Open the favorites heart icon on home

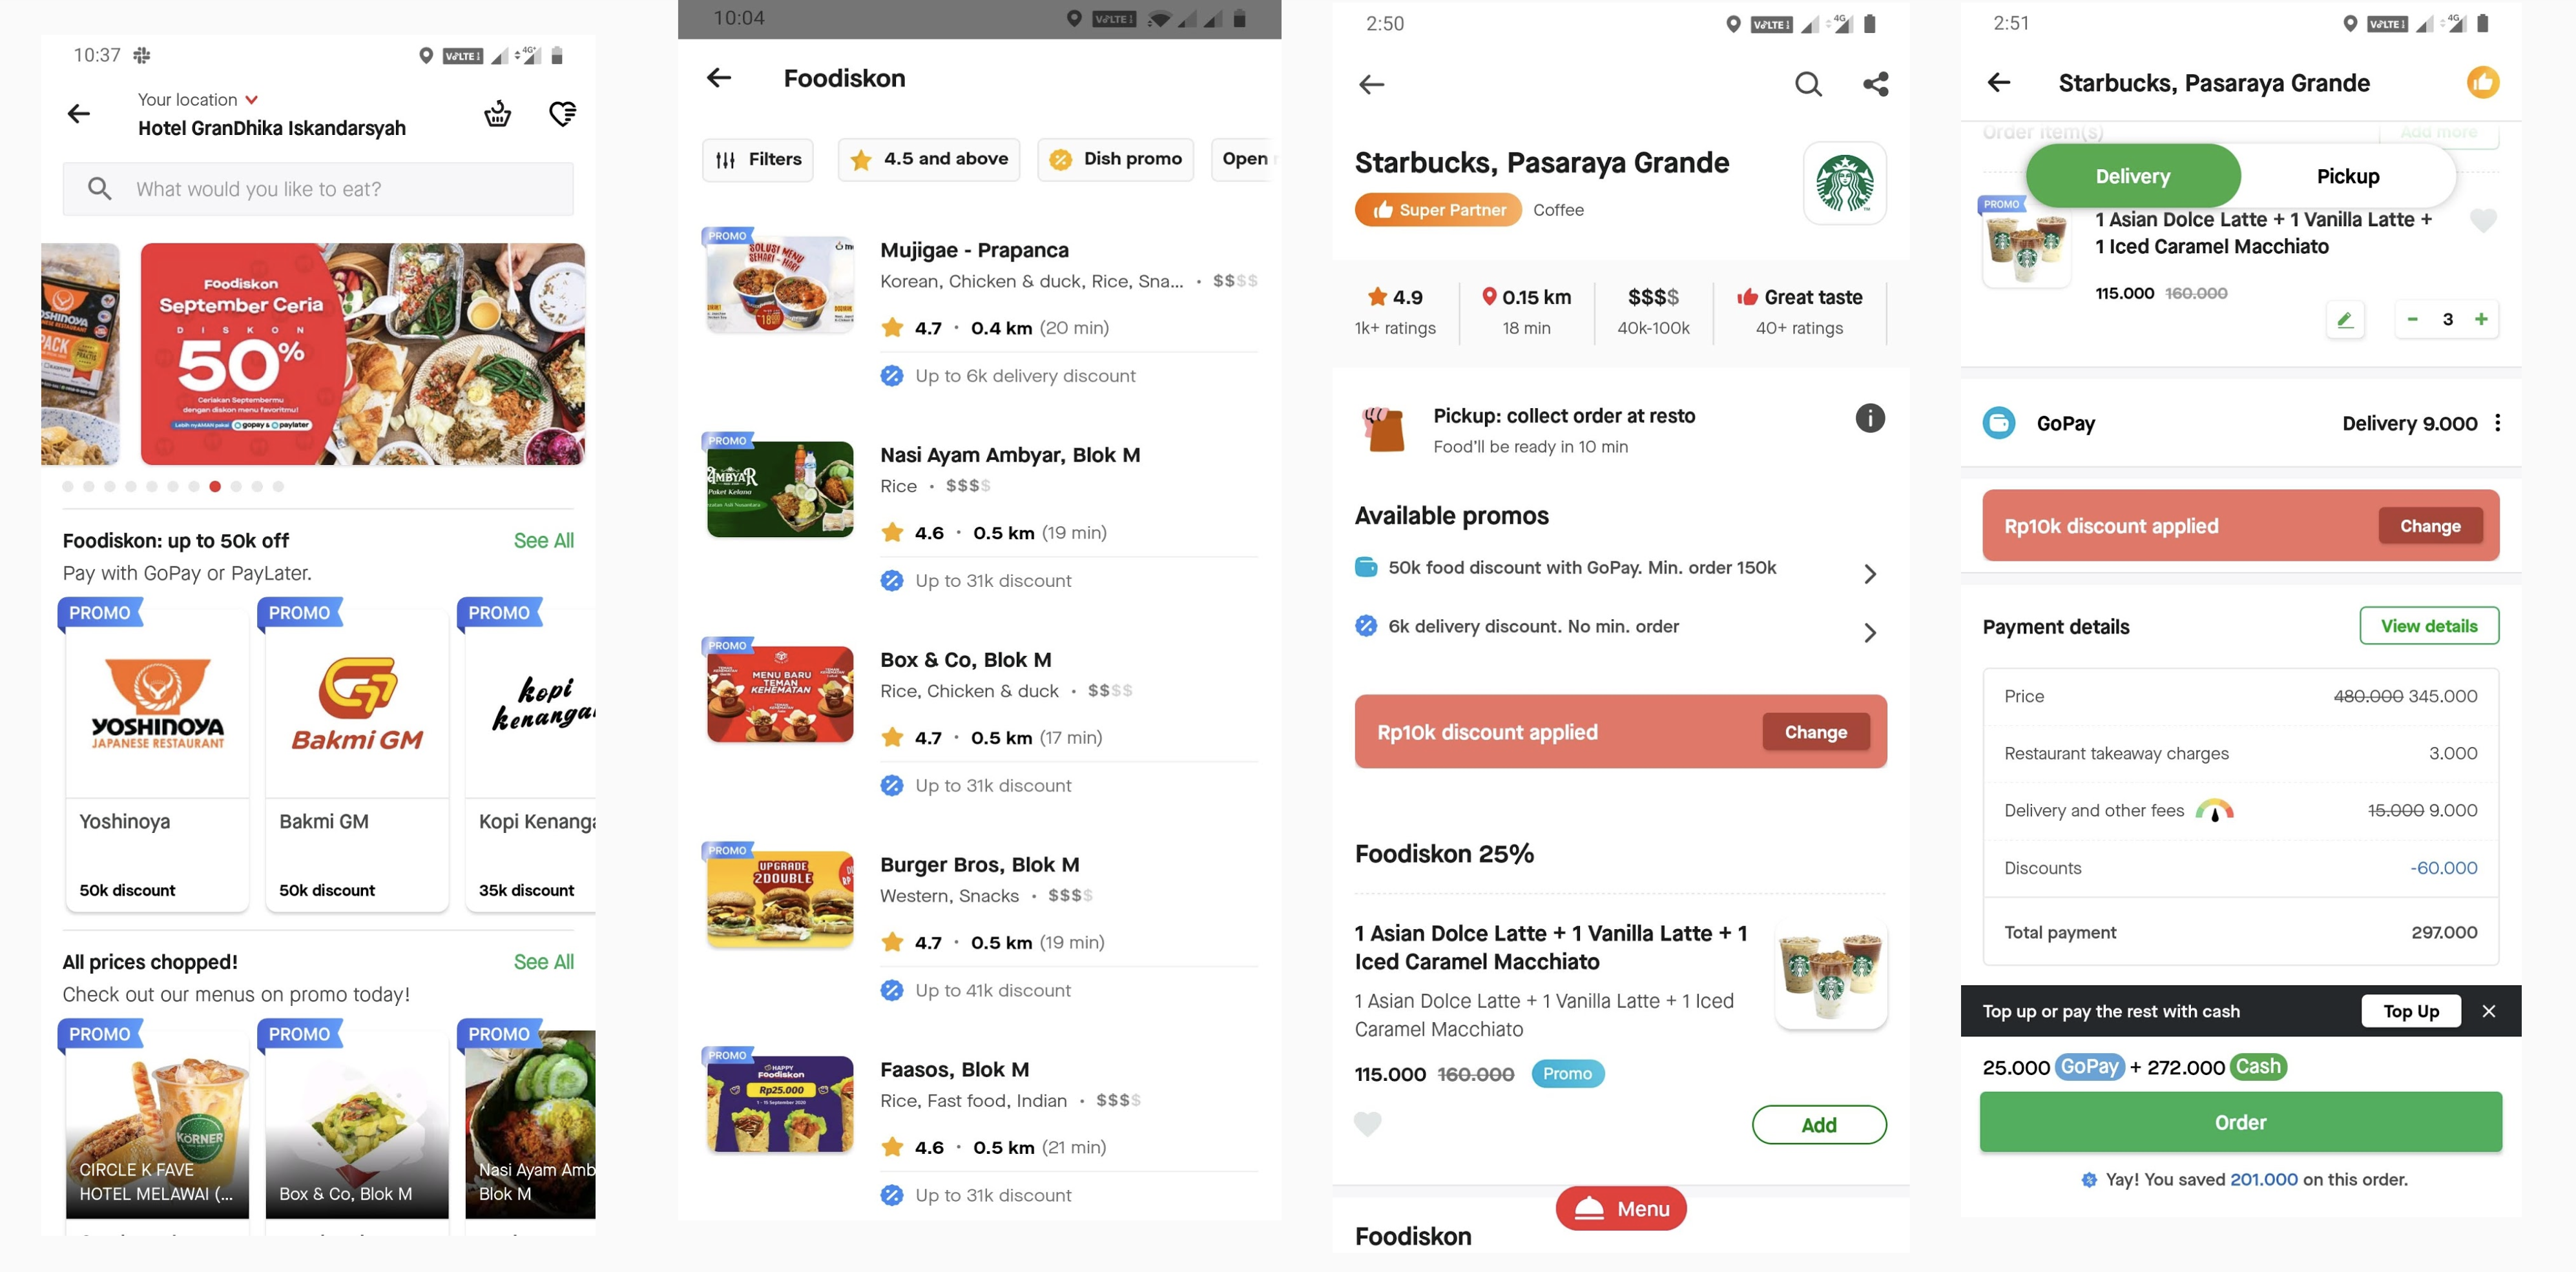(563, 113)
